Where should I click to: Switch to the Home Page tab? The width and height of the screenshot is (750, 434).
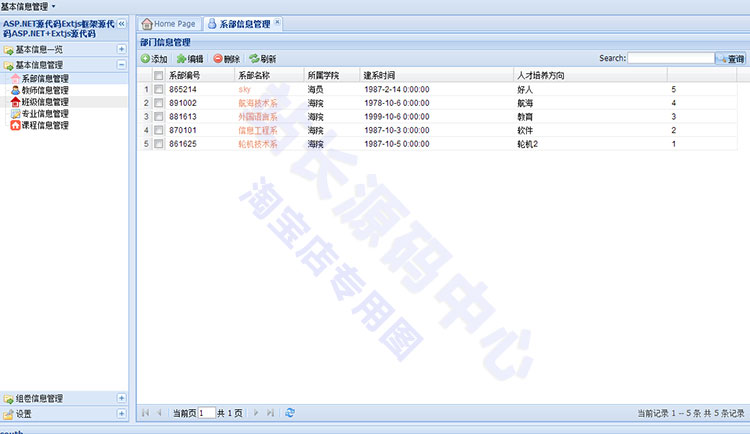point(168,23)
